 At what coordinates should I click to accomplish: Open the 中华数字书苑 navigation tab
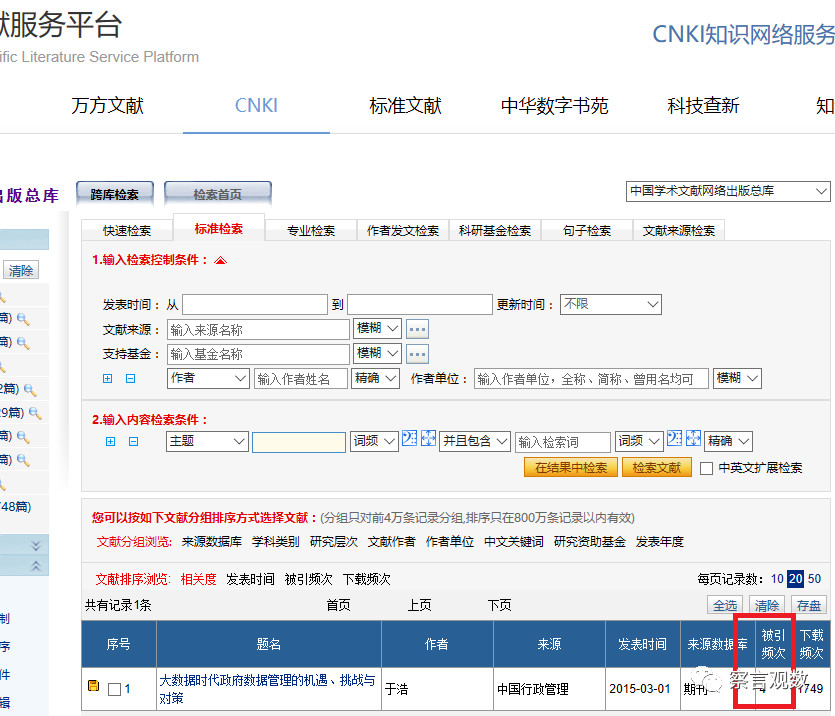554,106
